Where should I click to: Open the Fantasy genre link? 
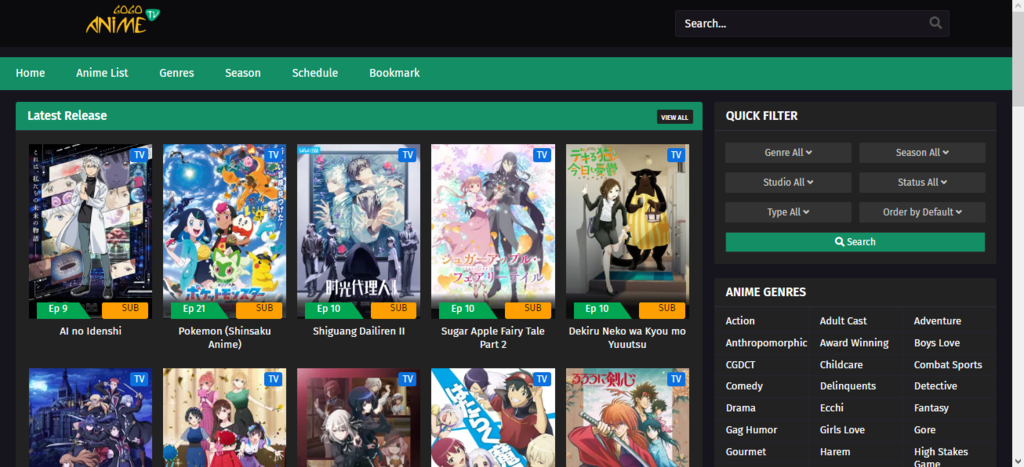931,408
